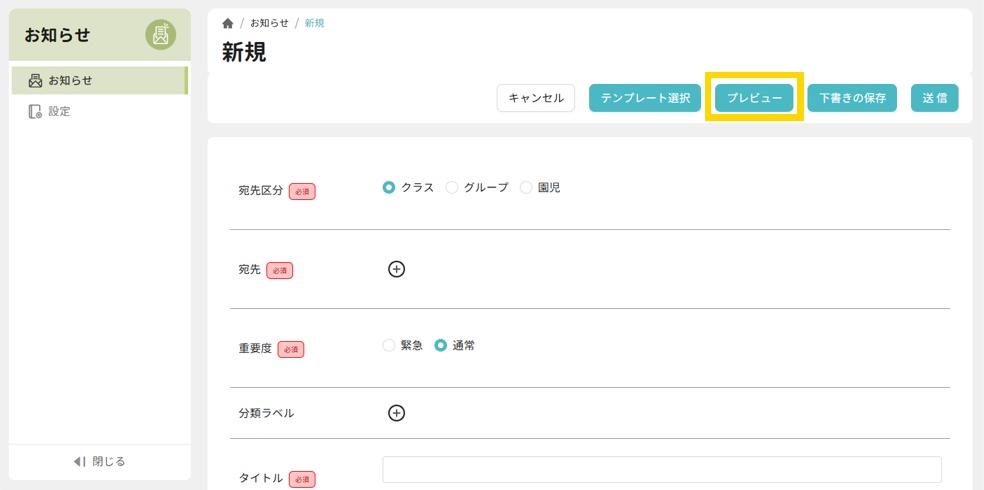This screenshot has width=984, height=490.
Task: Open the 設定 sidebar menu item
Action: click(60, 112)
